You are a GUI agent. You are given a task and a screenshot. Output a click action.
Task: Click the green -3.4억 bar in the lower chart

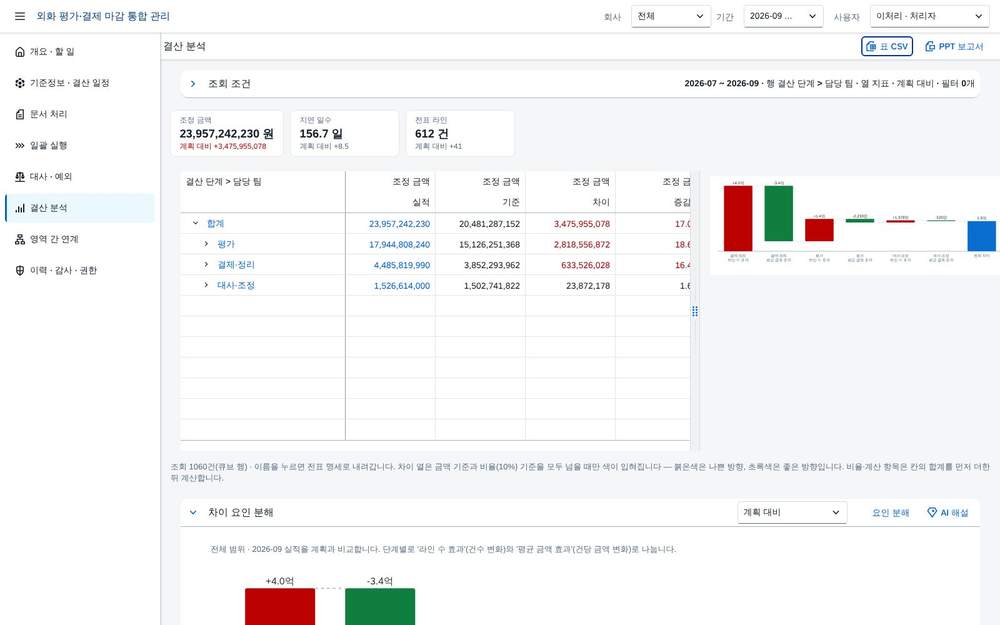[x=380, y=607]
